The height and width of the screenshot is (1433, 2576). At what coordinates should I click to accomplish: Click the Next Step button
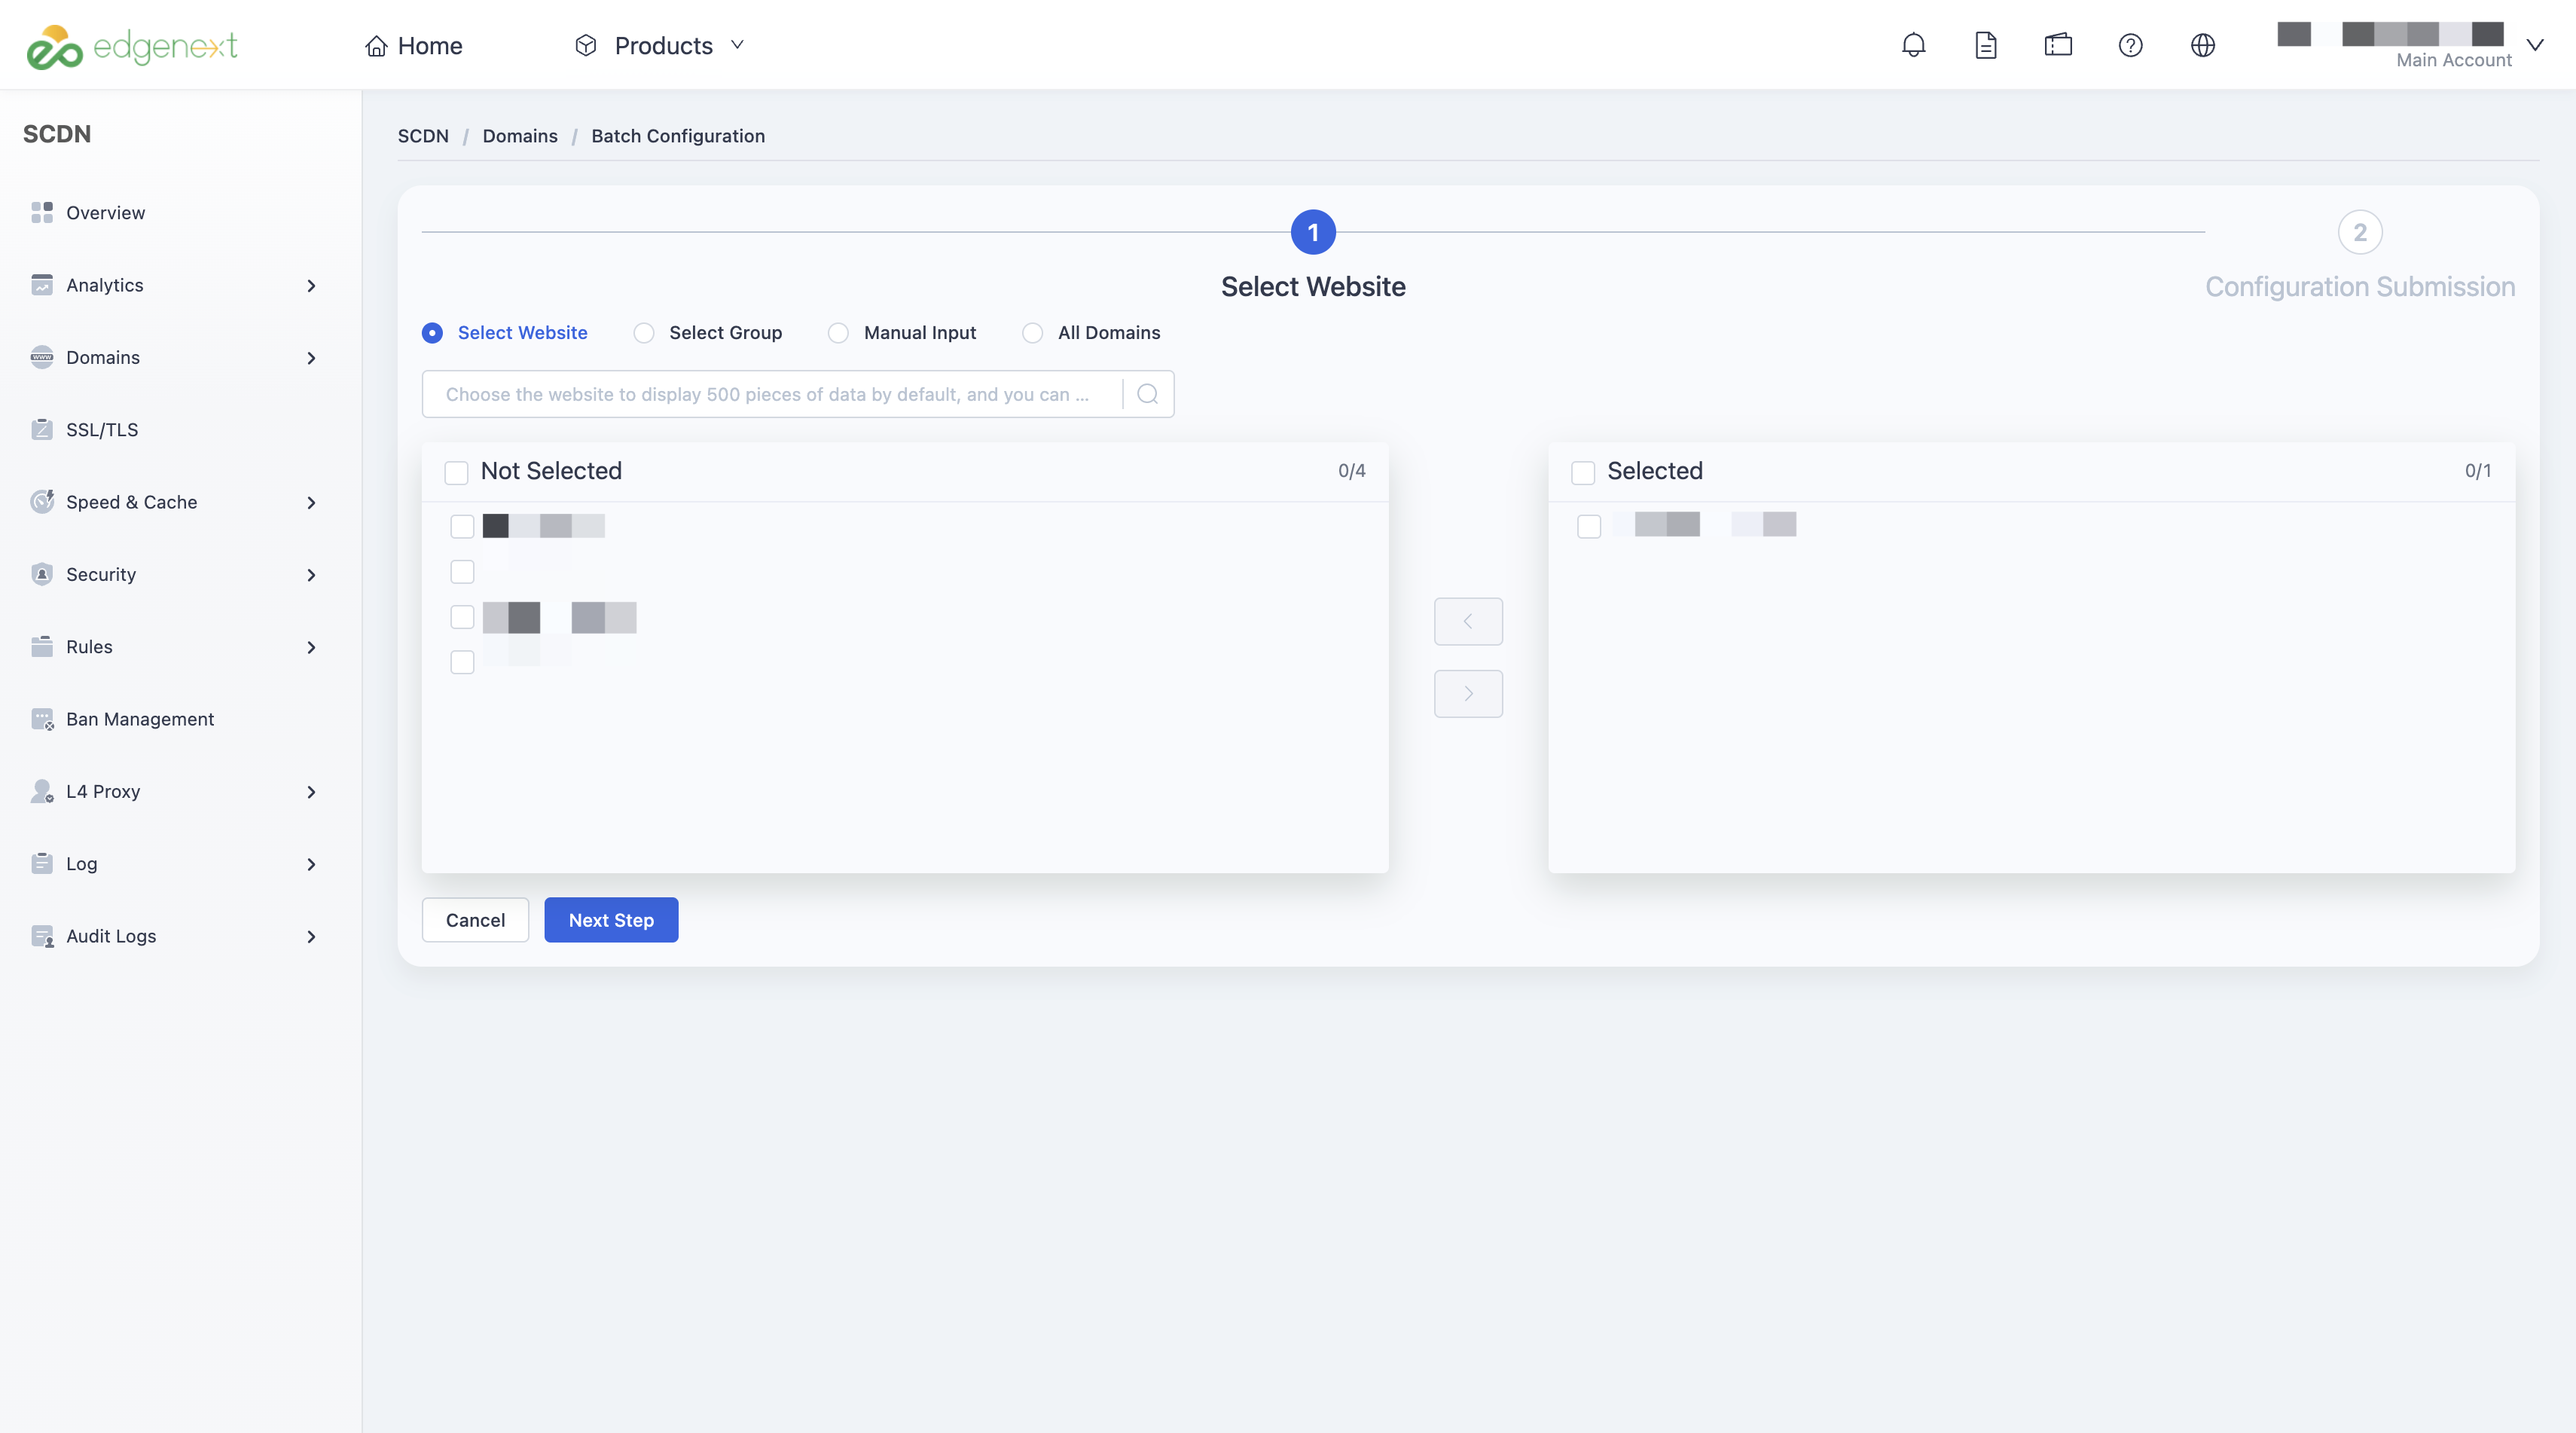611,920
